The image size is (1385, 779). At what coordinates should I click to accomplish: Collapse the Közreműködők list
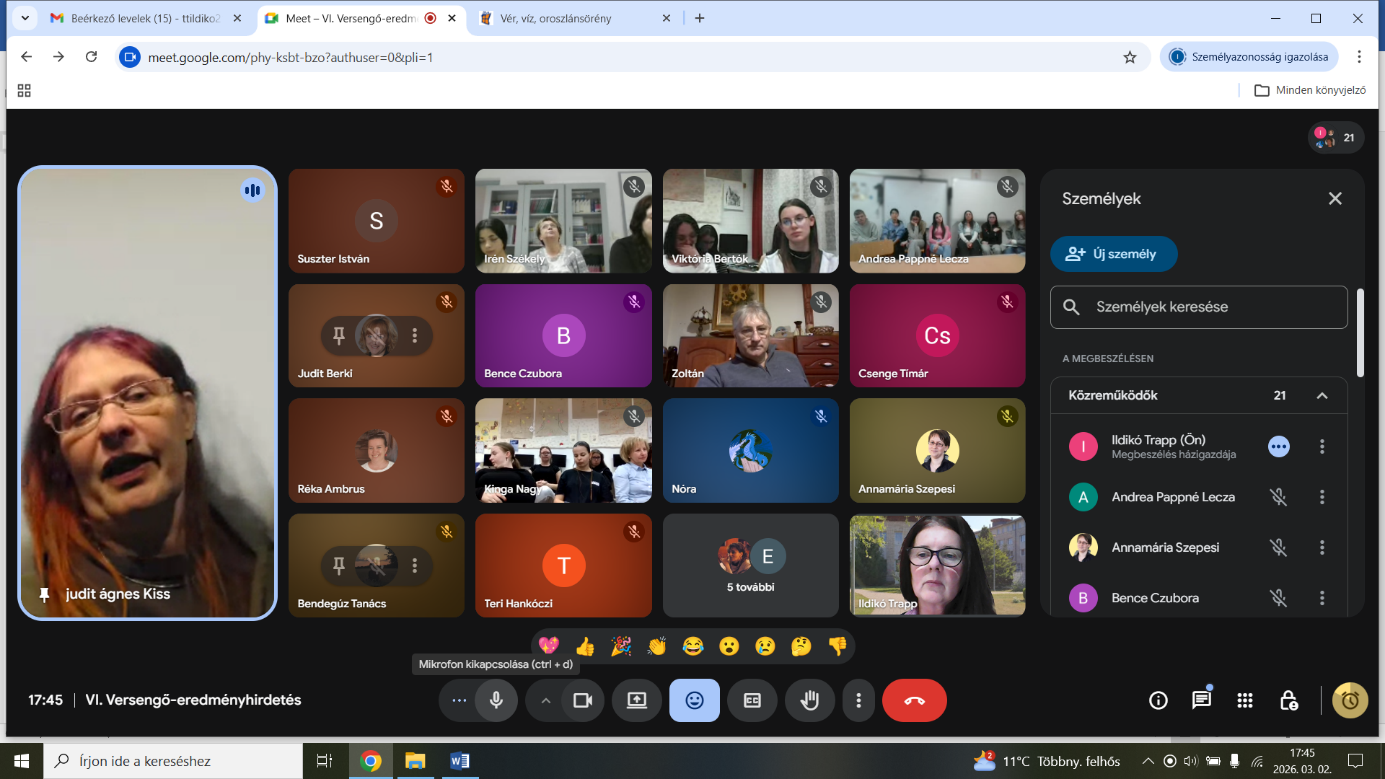tap(1321, 396)
